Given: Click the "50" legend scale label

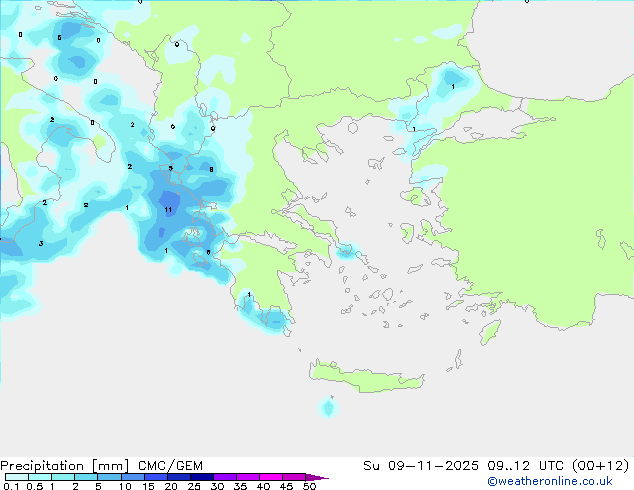Looking at the screenshot, I should pos(309,486).
